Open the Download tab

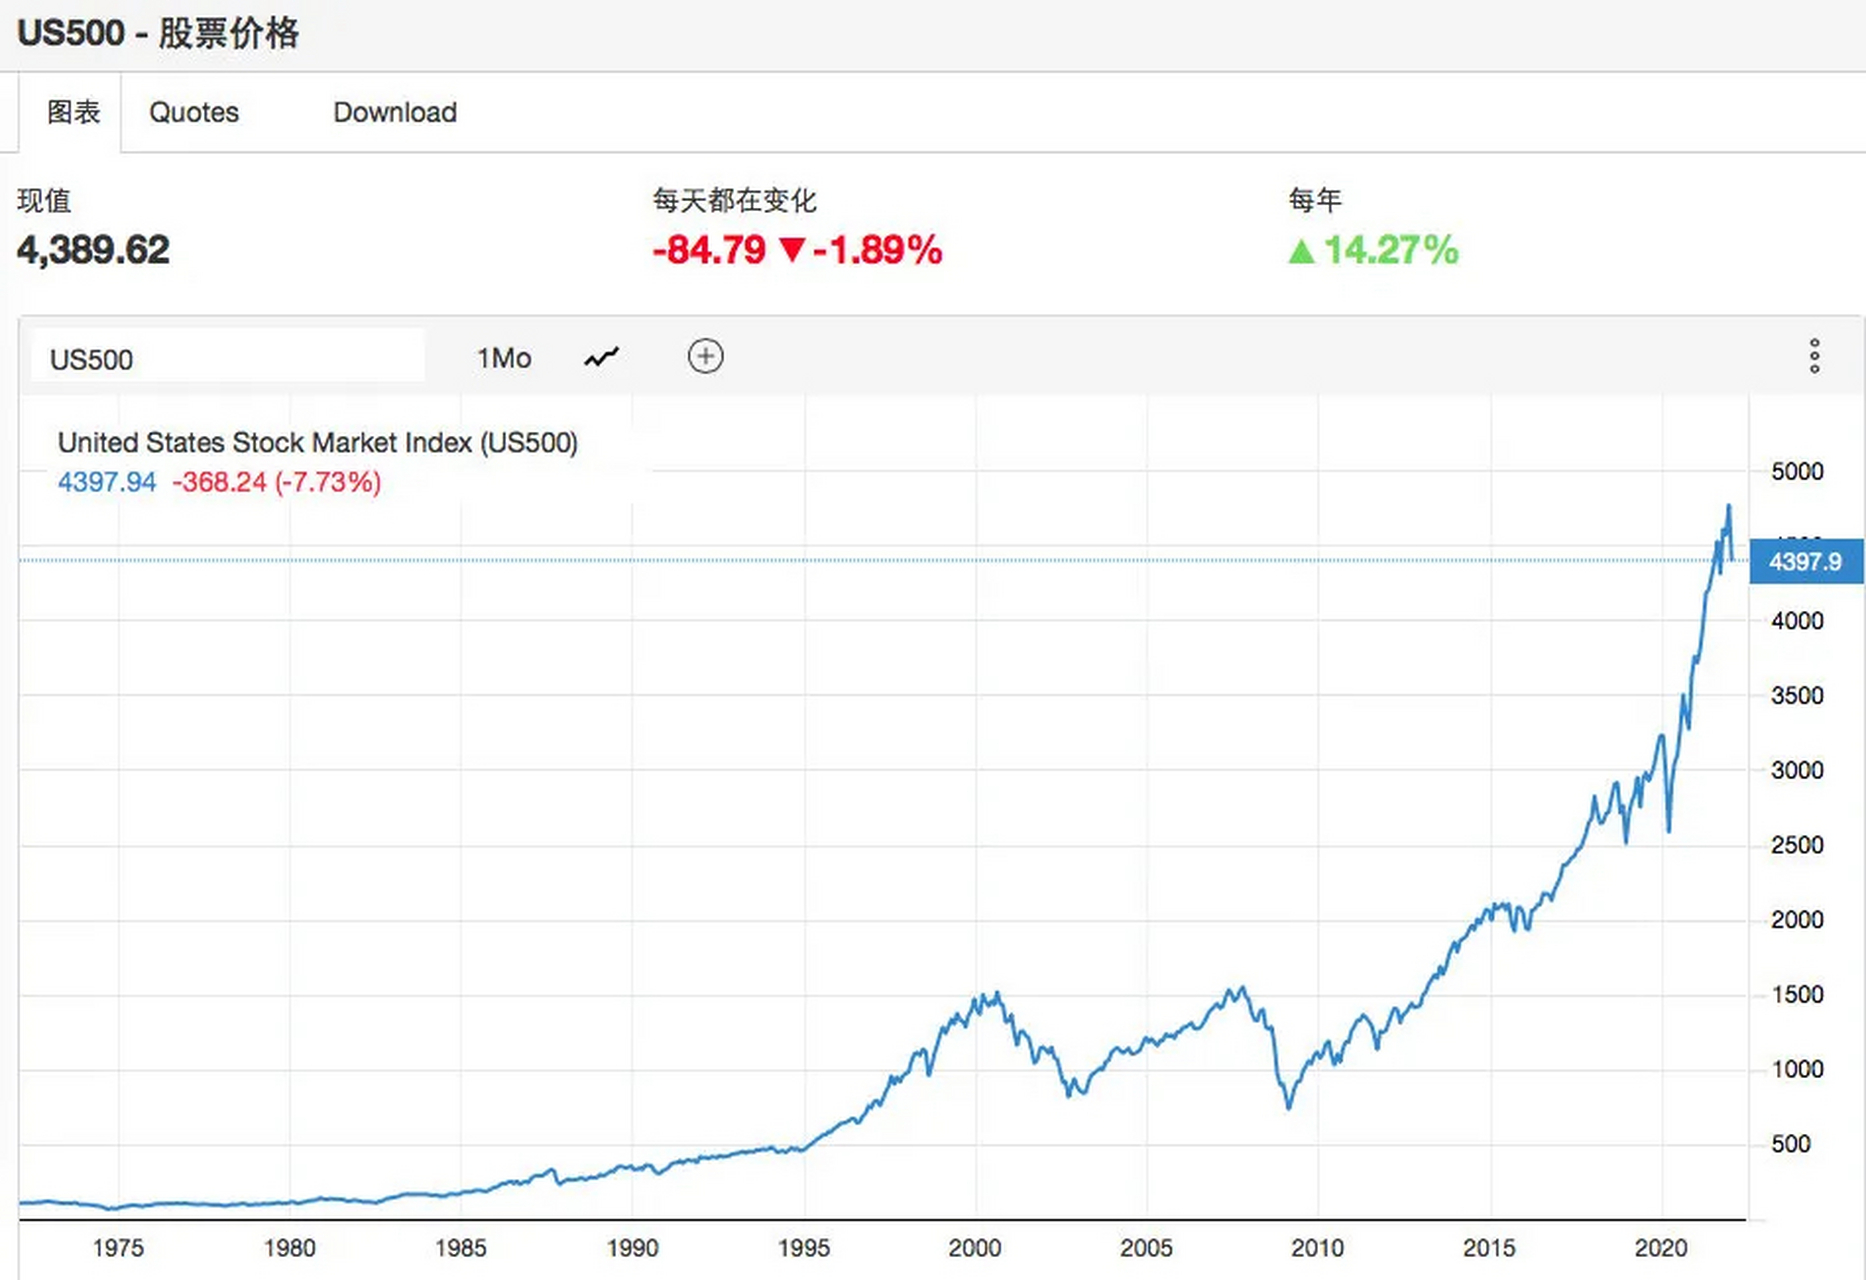(395, 112)
